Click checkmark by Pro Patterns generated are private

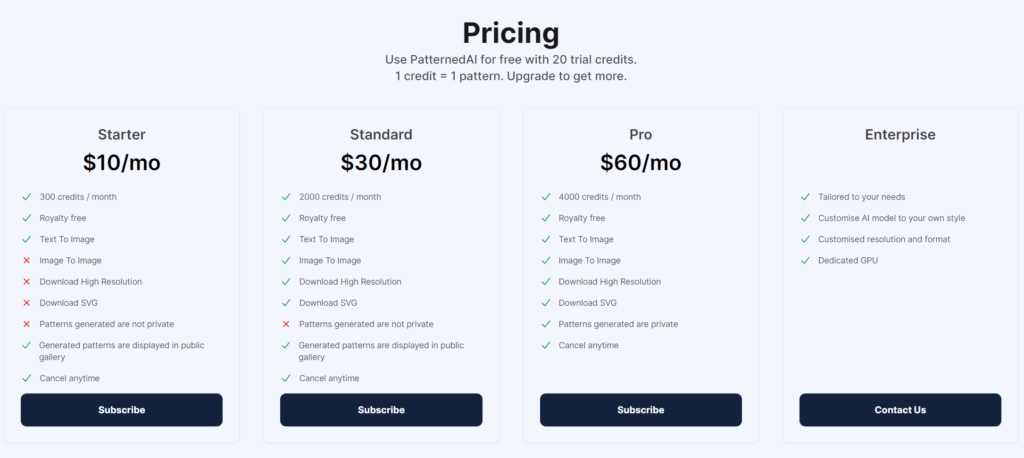tap(546, 324)
